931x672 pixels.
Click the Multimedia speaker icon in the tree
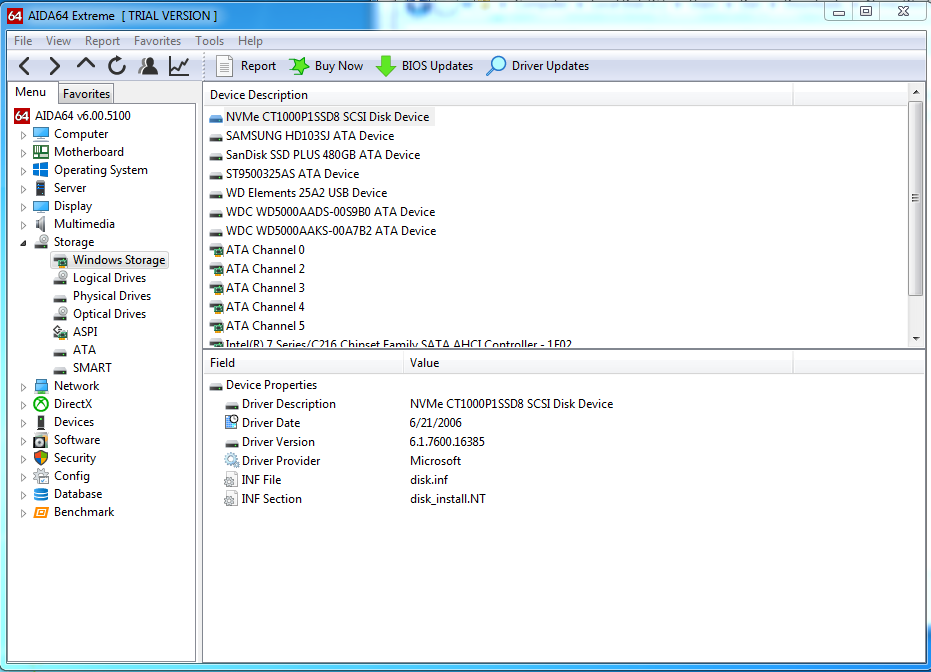41,224
